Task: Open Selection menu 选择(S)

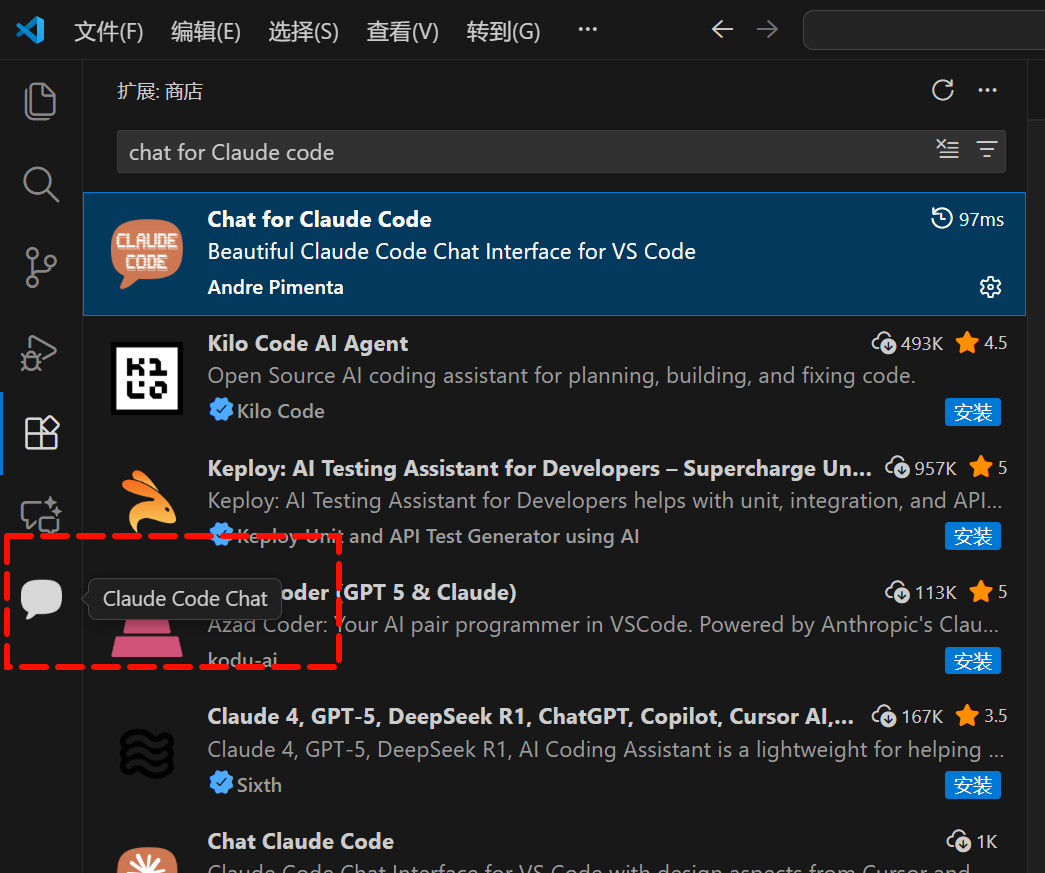Action: (304, 31)
